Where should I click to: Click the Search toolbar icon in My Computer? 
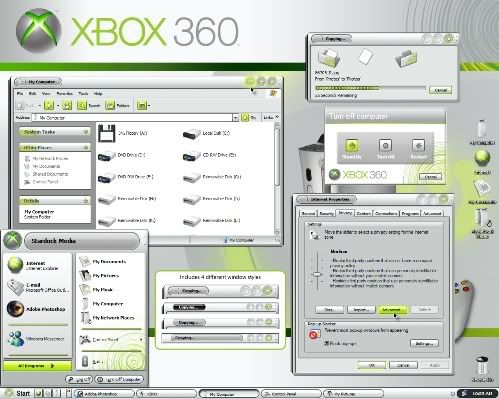81,105
